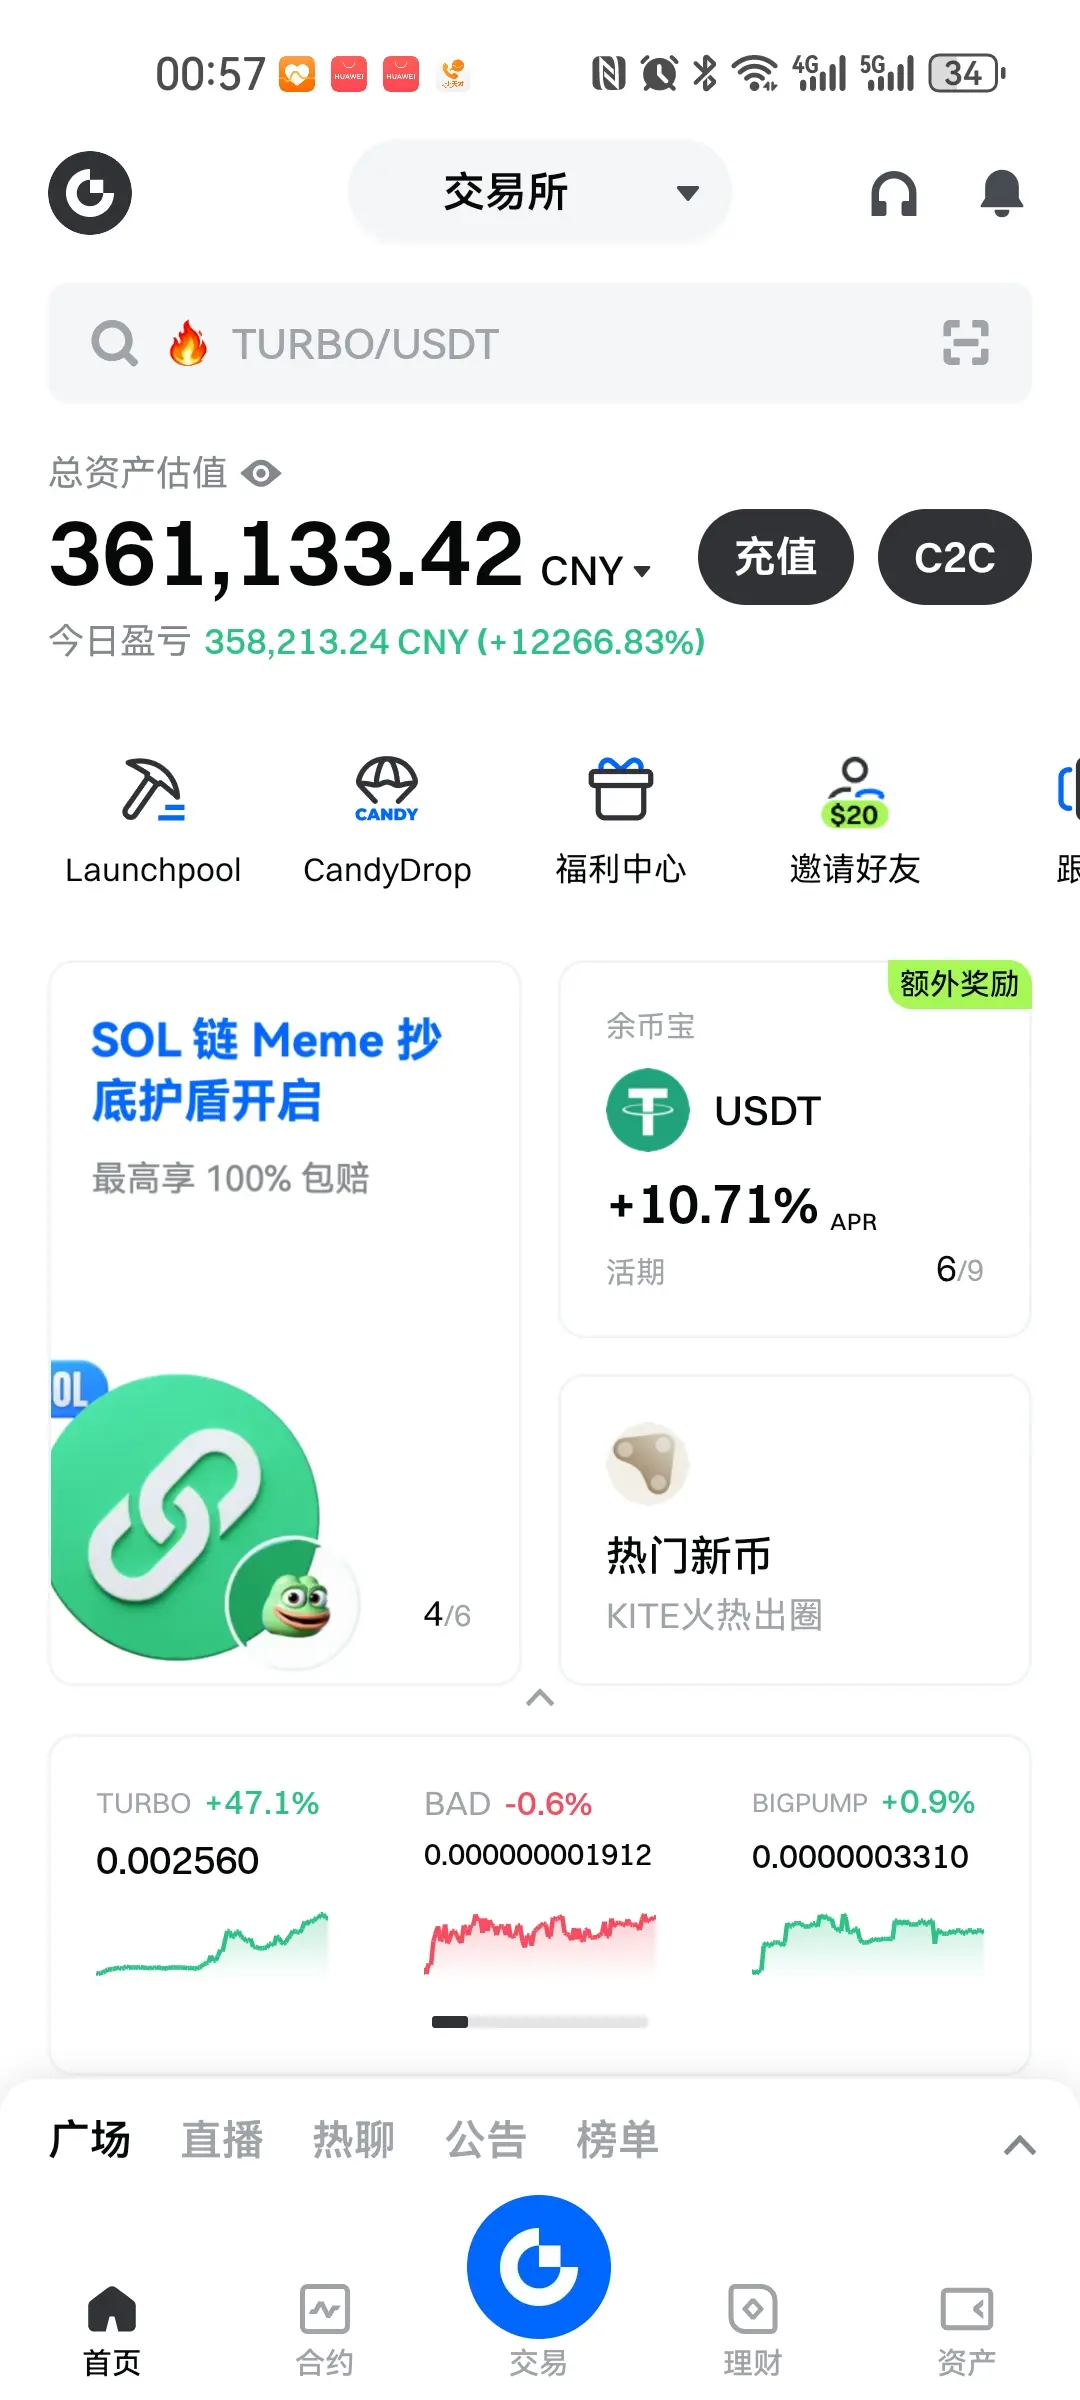Open notifications bell icon
Viewport: 1080px width, 2400px height.
[x=1001, y=193]
